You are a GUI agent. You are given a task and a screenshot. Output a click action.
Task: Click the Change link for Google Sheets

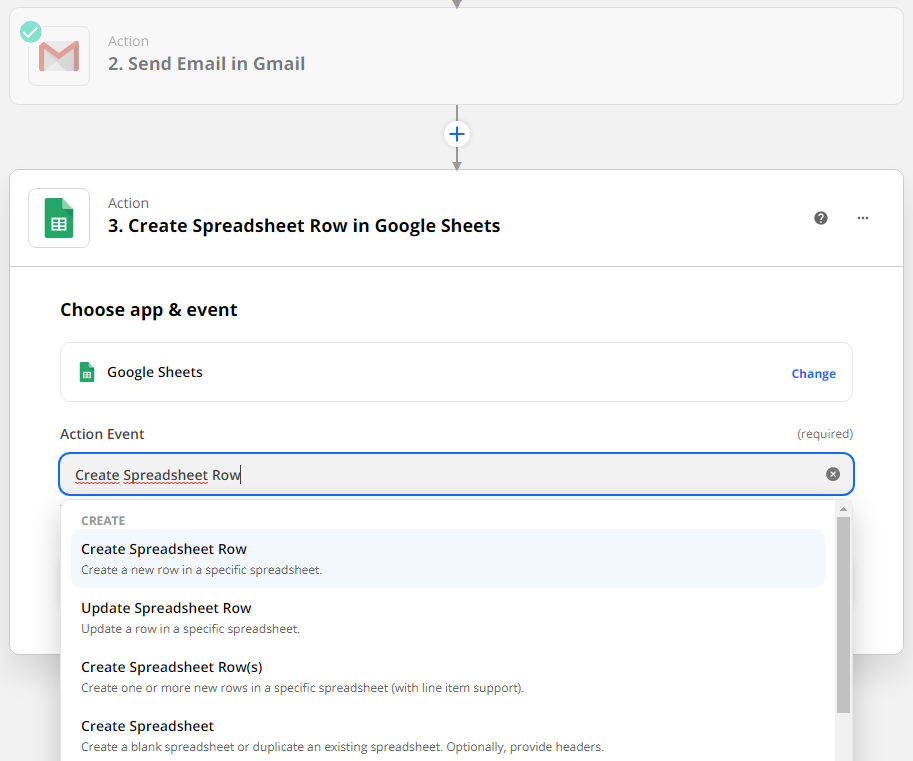[813, 373]
